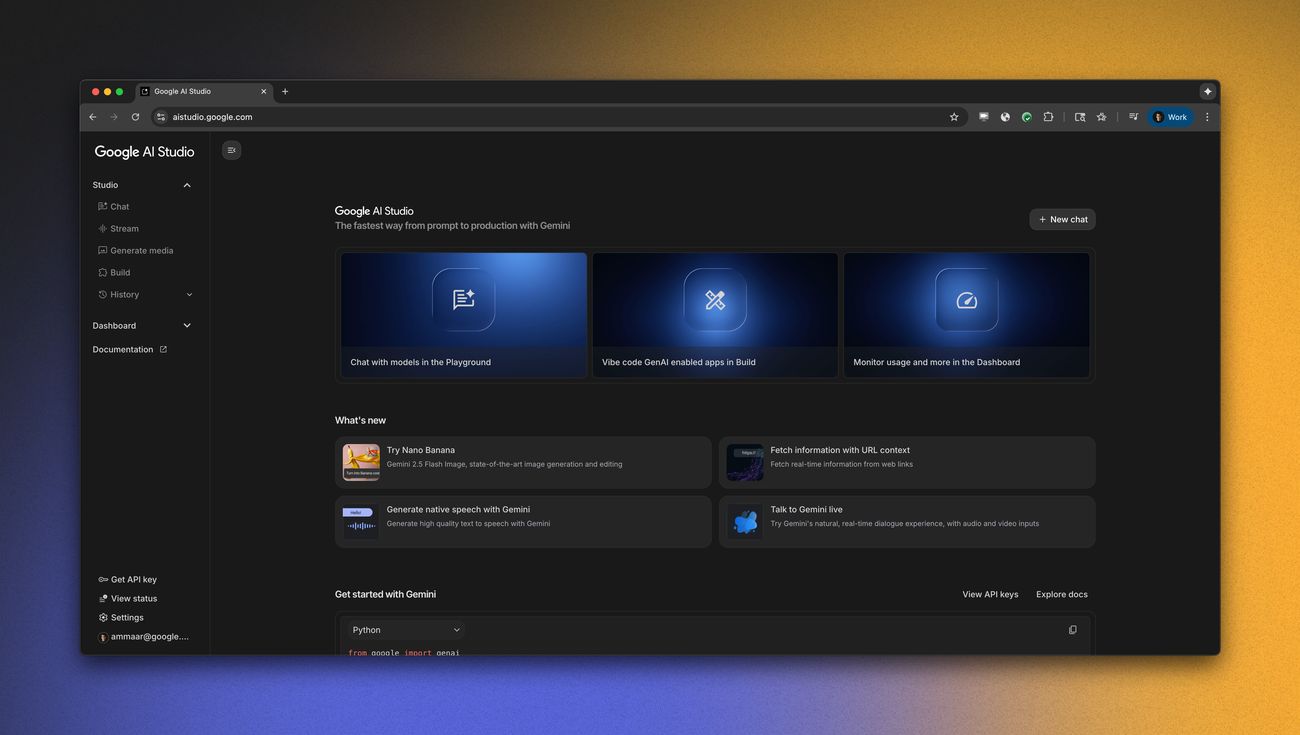
Task: Expand the History submenu chevron
Action: (189, 294)
